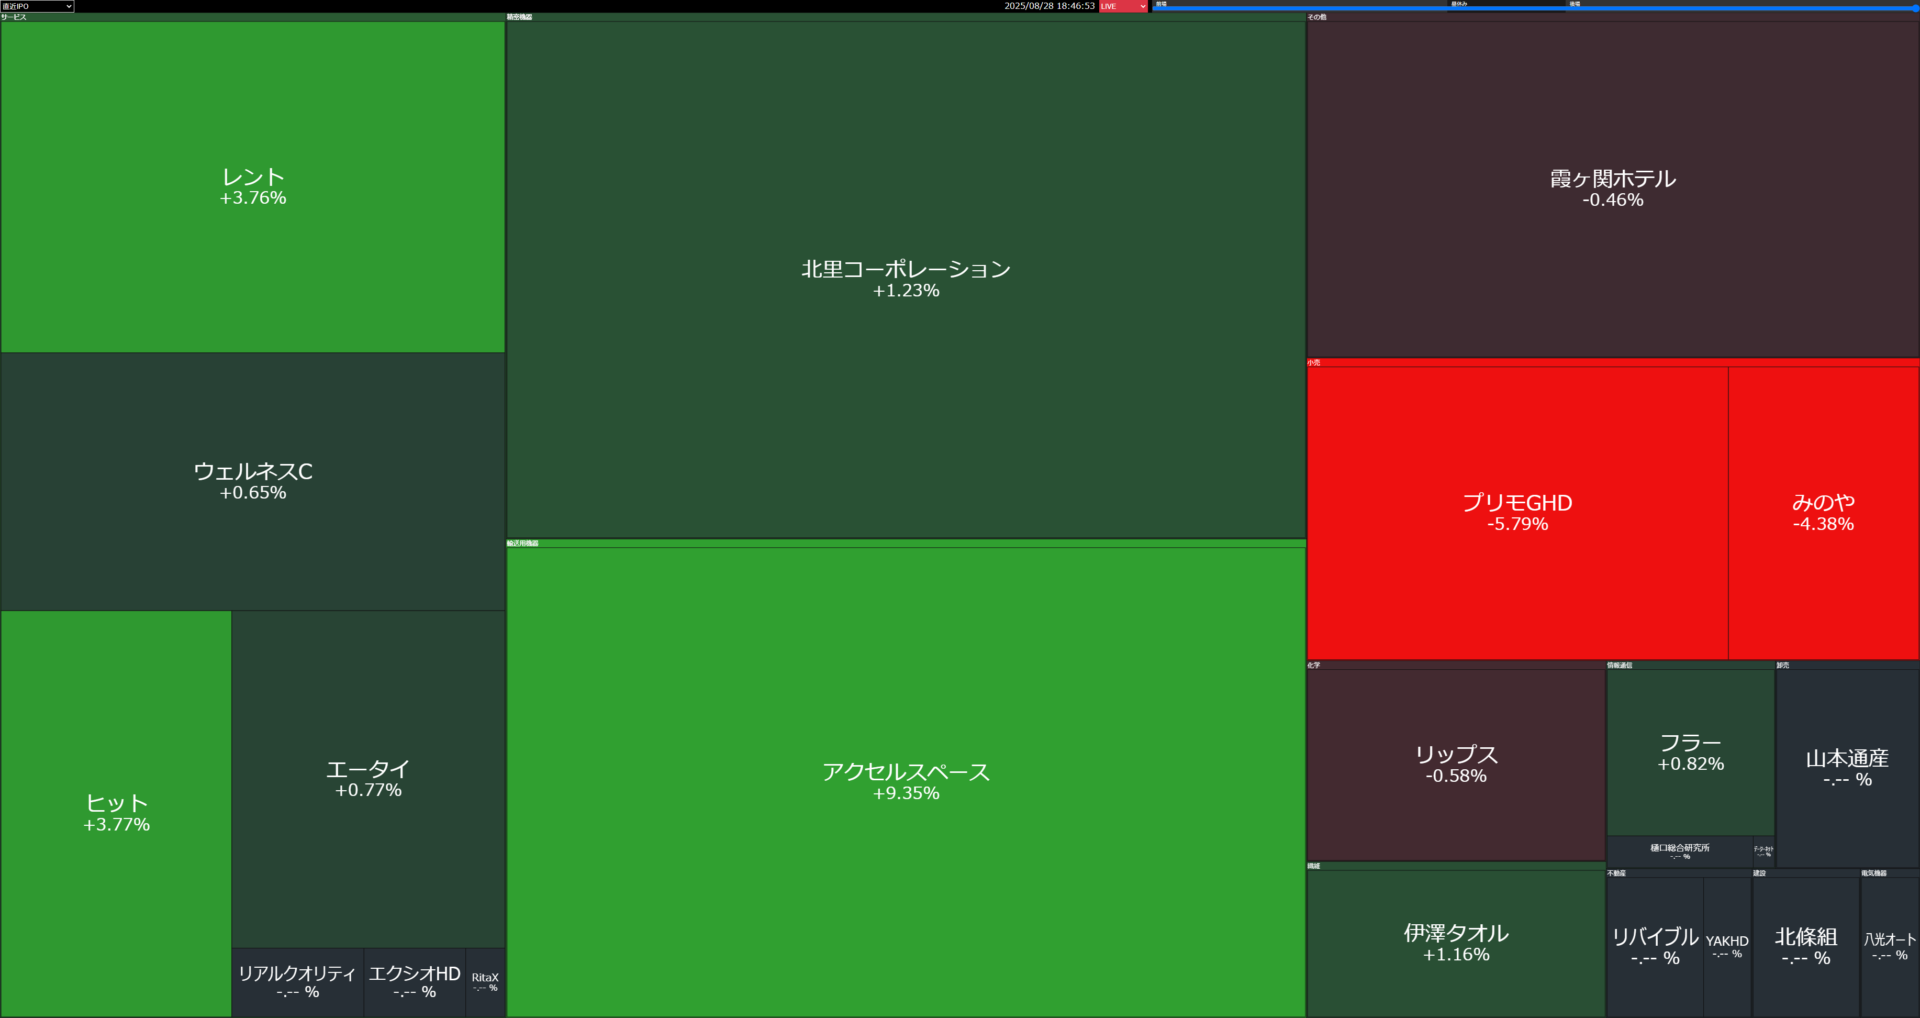Select the 山本通産 tile
The width and height of the screenshot is (1920, 1018).
[x=1847, y=768]
